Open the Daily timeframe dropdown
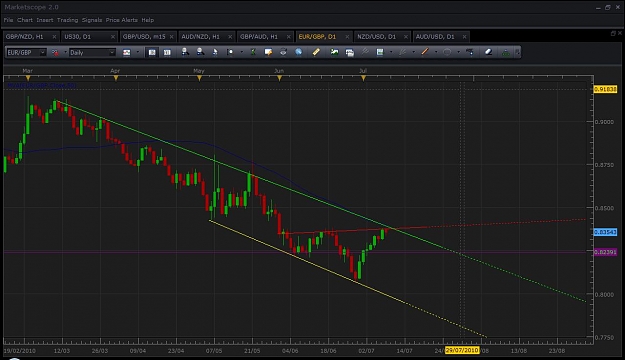This screenshot has height=360, width=625. 112,53
